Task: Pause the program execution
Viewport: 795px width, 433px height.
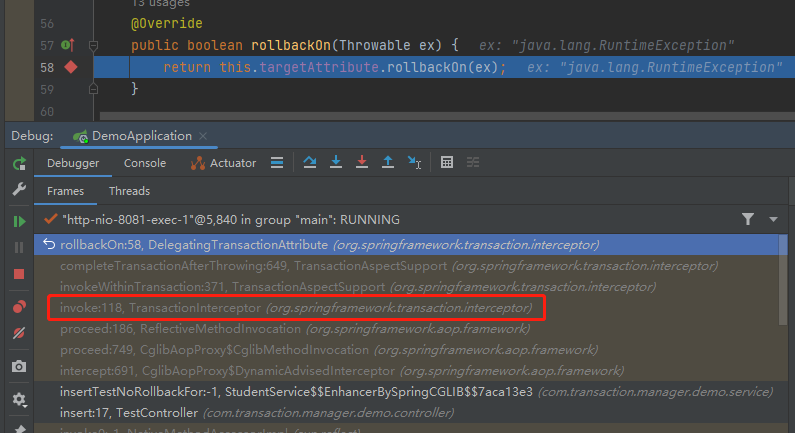Action: pos(19,247)
